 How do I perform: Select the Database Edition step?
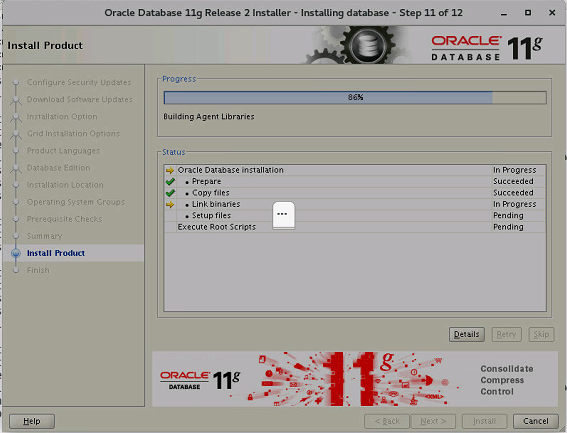click(x=59, y=168)
